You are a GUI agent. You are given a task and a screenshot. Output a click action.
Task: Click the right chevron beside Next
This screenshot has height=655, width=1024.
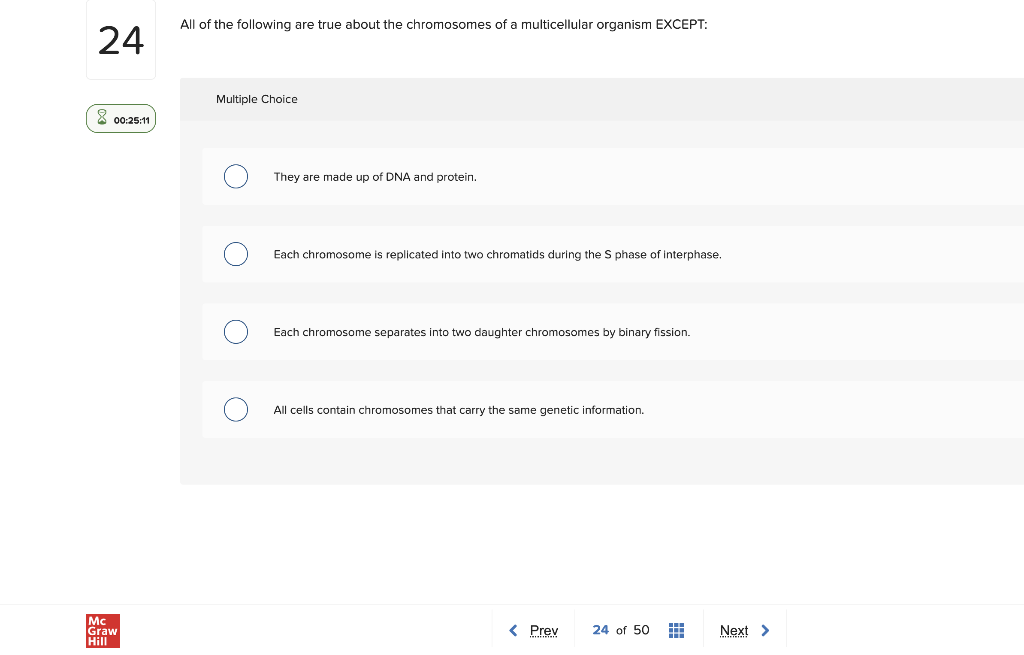pos(765,630)
